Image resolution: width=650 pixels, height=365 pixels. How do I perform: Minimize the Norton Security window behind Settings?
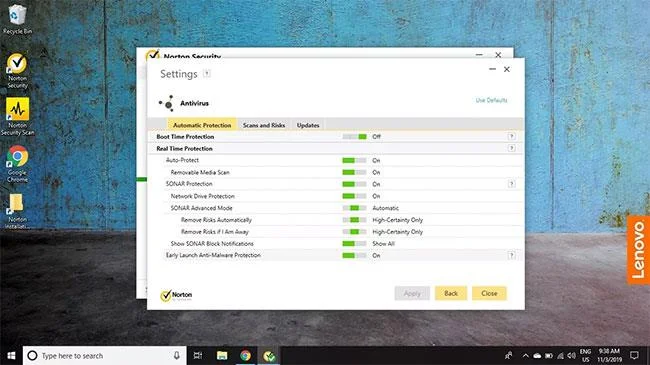point(479,54)
